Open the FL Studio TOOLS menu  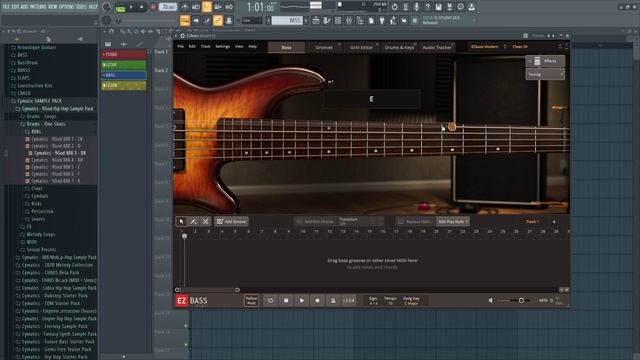82,7
